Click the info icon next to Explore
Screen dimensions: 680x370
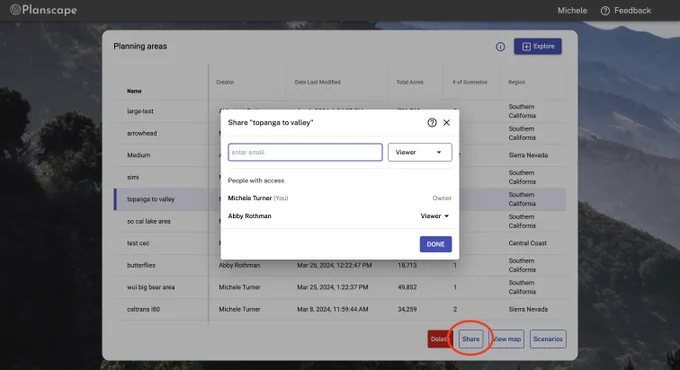[x=500, y=46]
